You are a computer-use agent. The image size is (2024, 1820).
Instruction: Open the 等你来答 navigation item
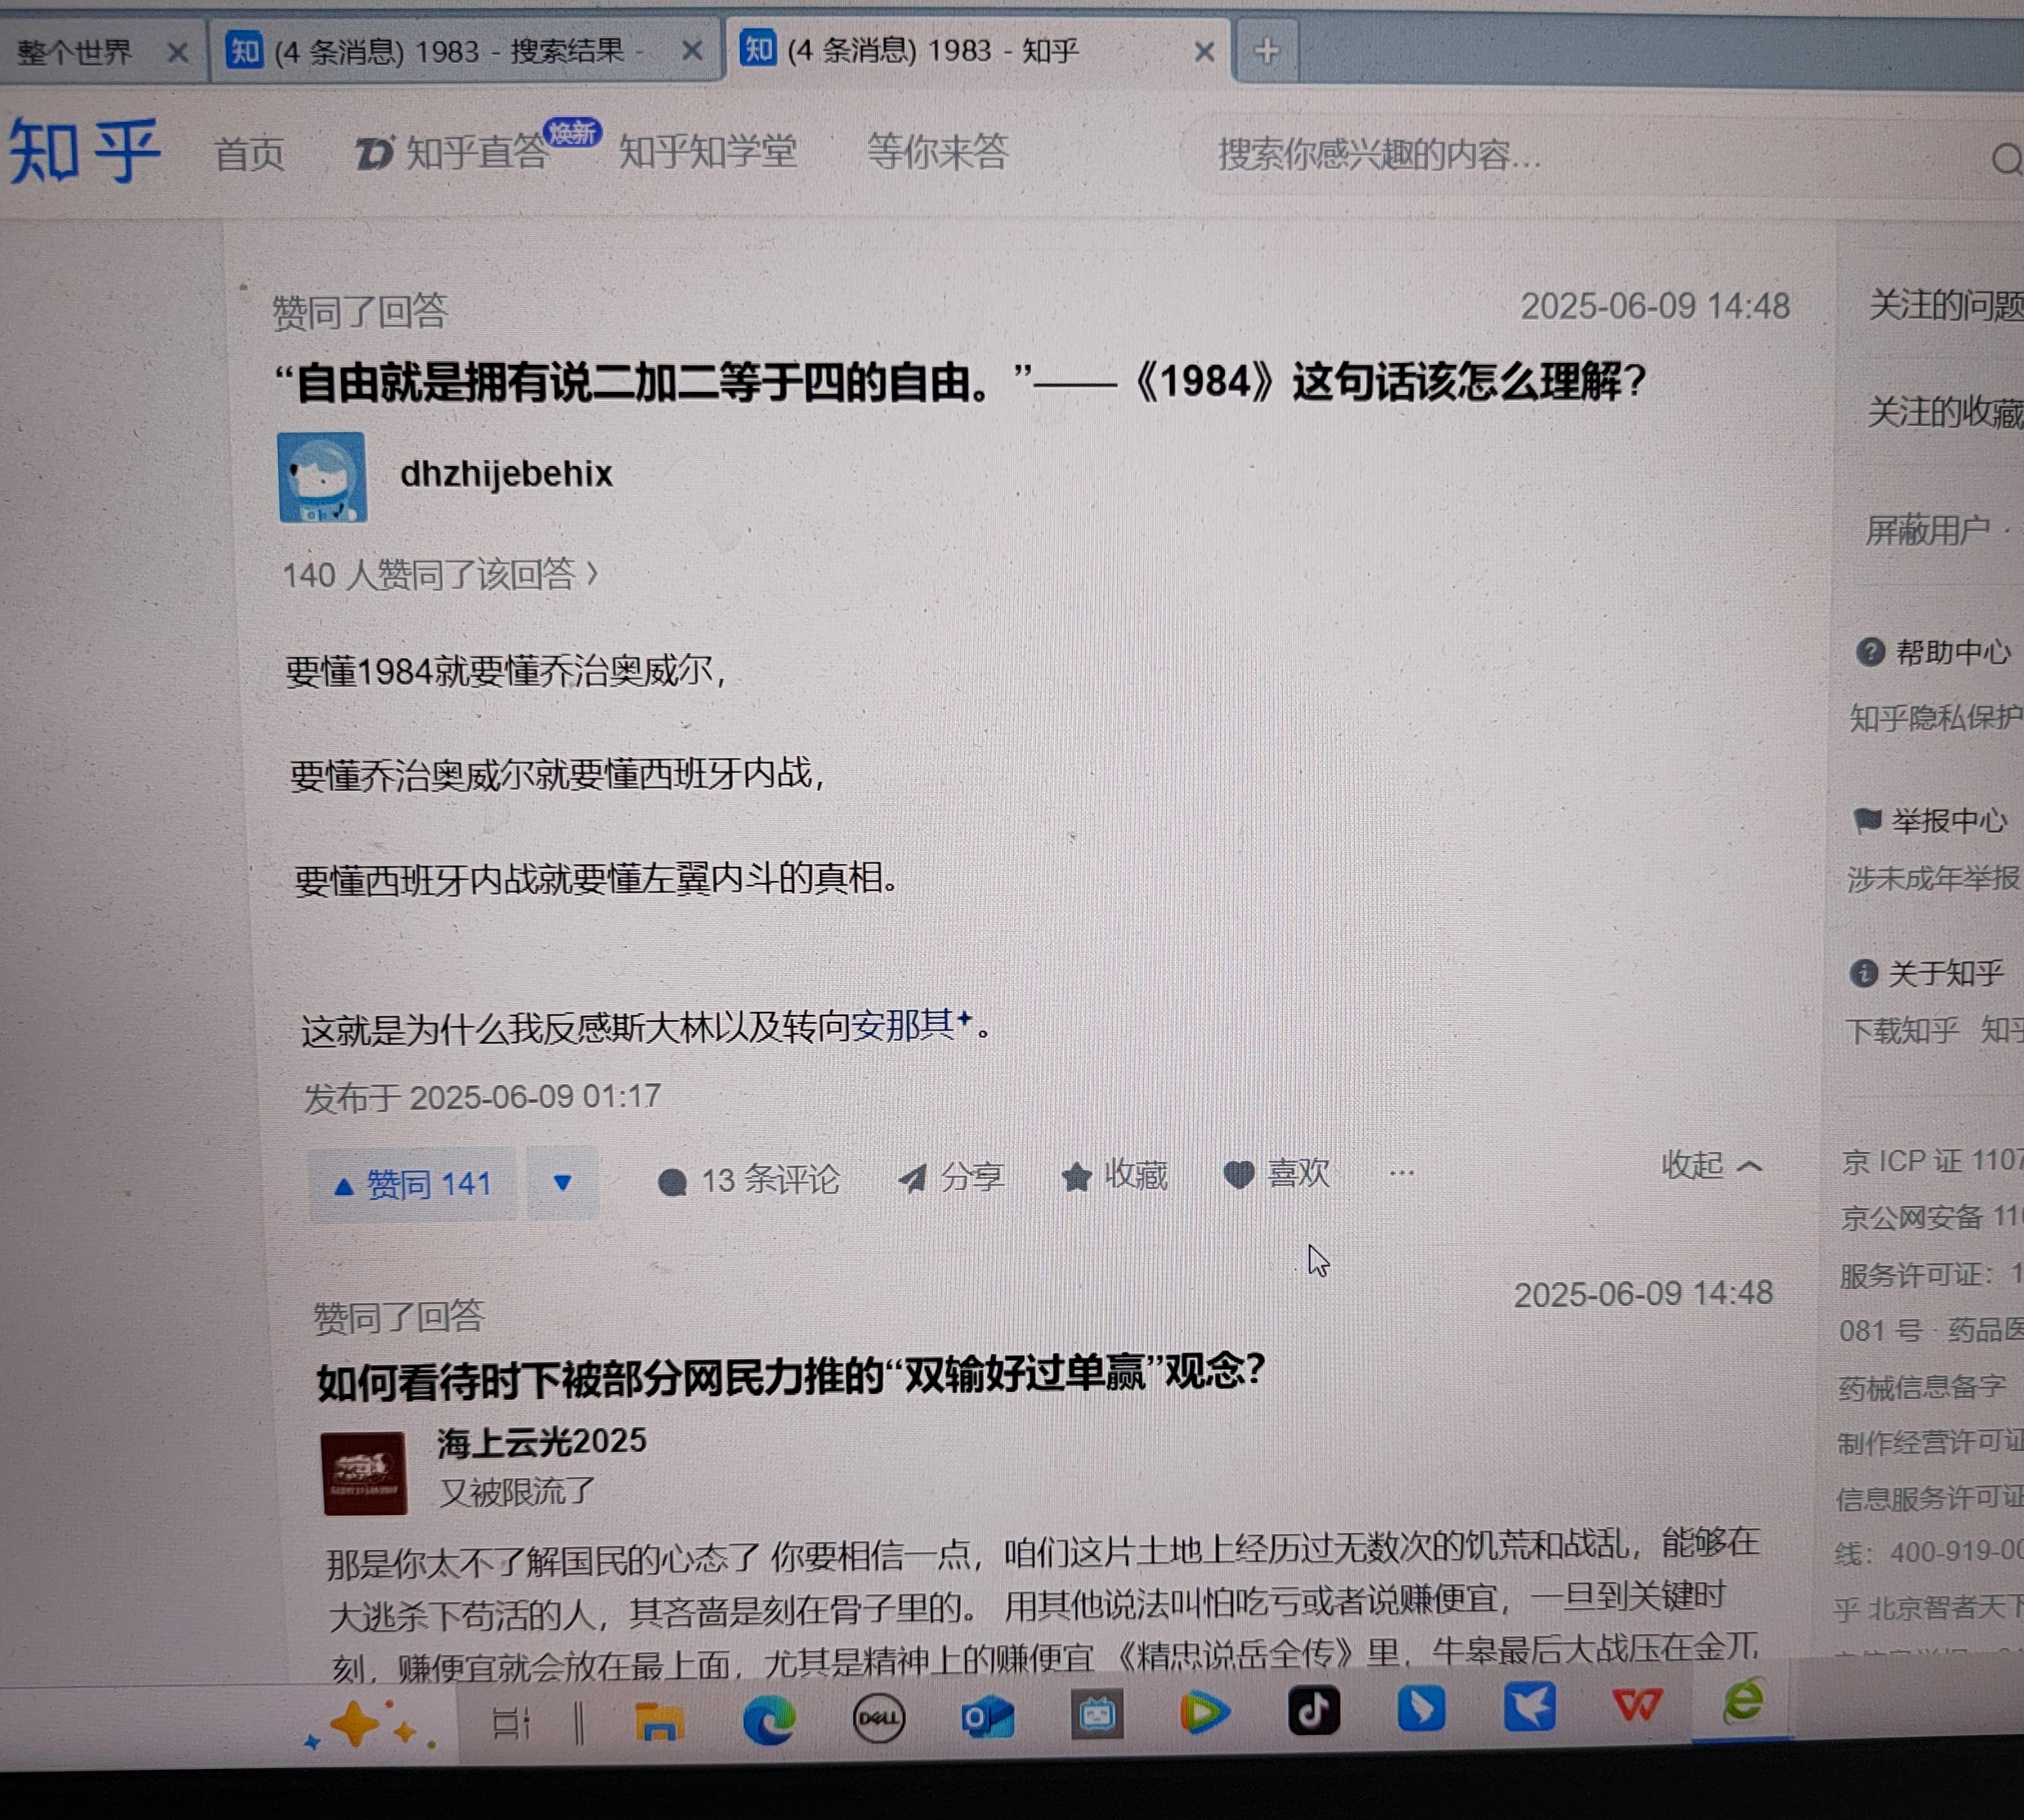[937, 152]
